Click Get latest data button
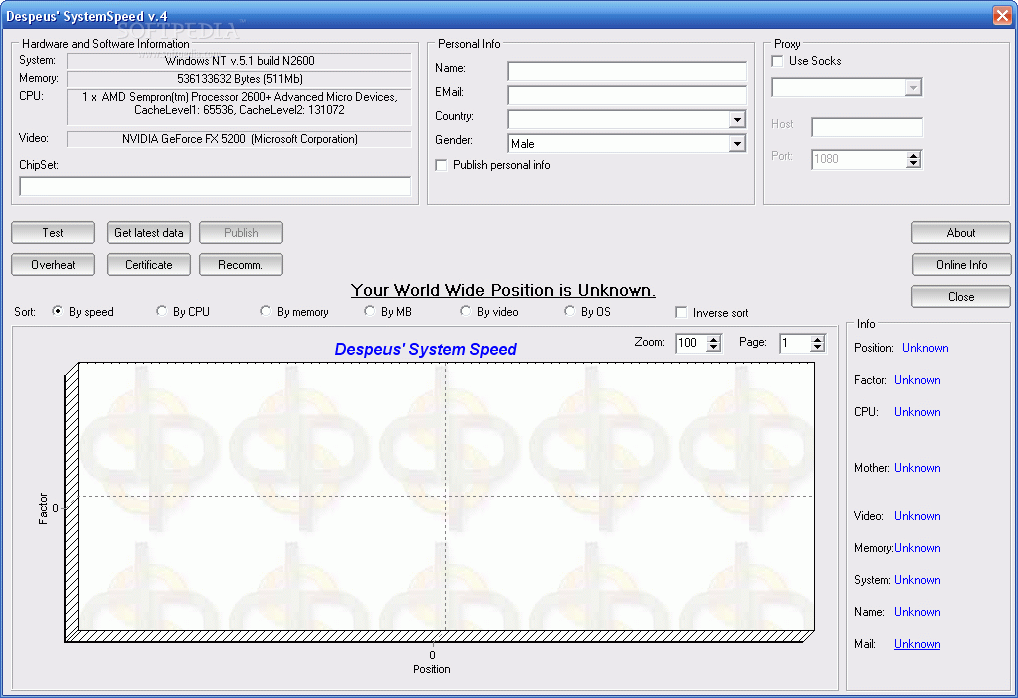Image resolution: width=1018 pixels, height=698 pixels. tap(149, 232)
